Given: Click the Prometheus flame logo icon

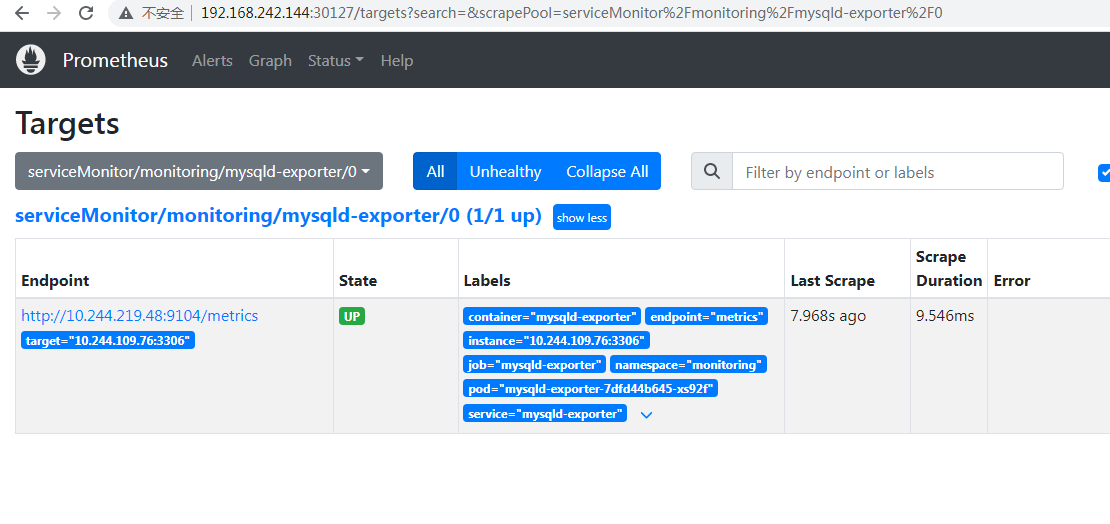Looking at the screenshot, I should click(x=30, y=60).
